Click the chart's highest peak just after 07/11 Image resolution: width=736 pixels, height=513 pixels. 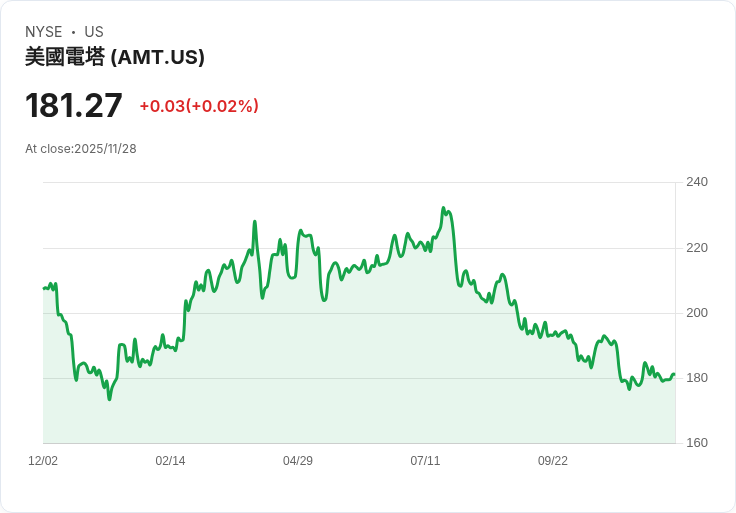point(443,207)
